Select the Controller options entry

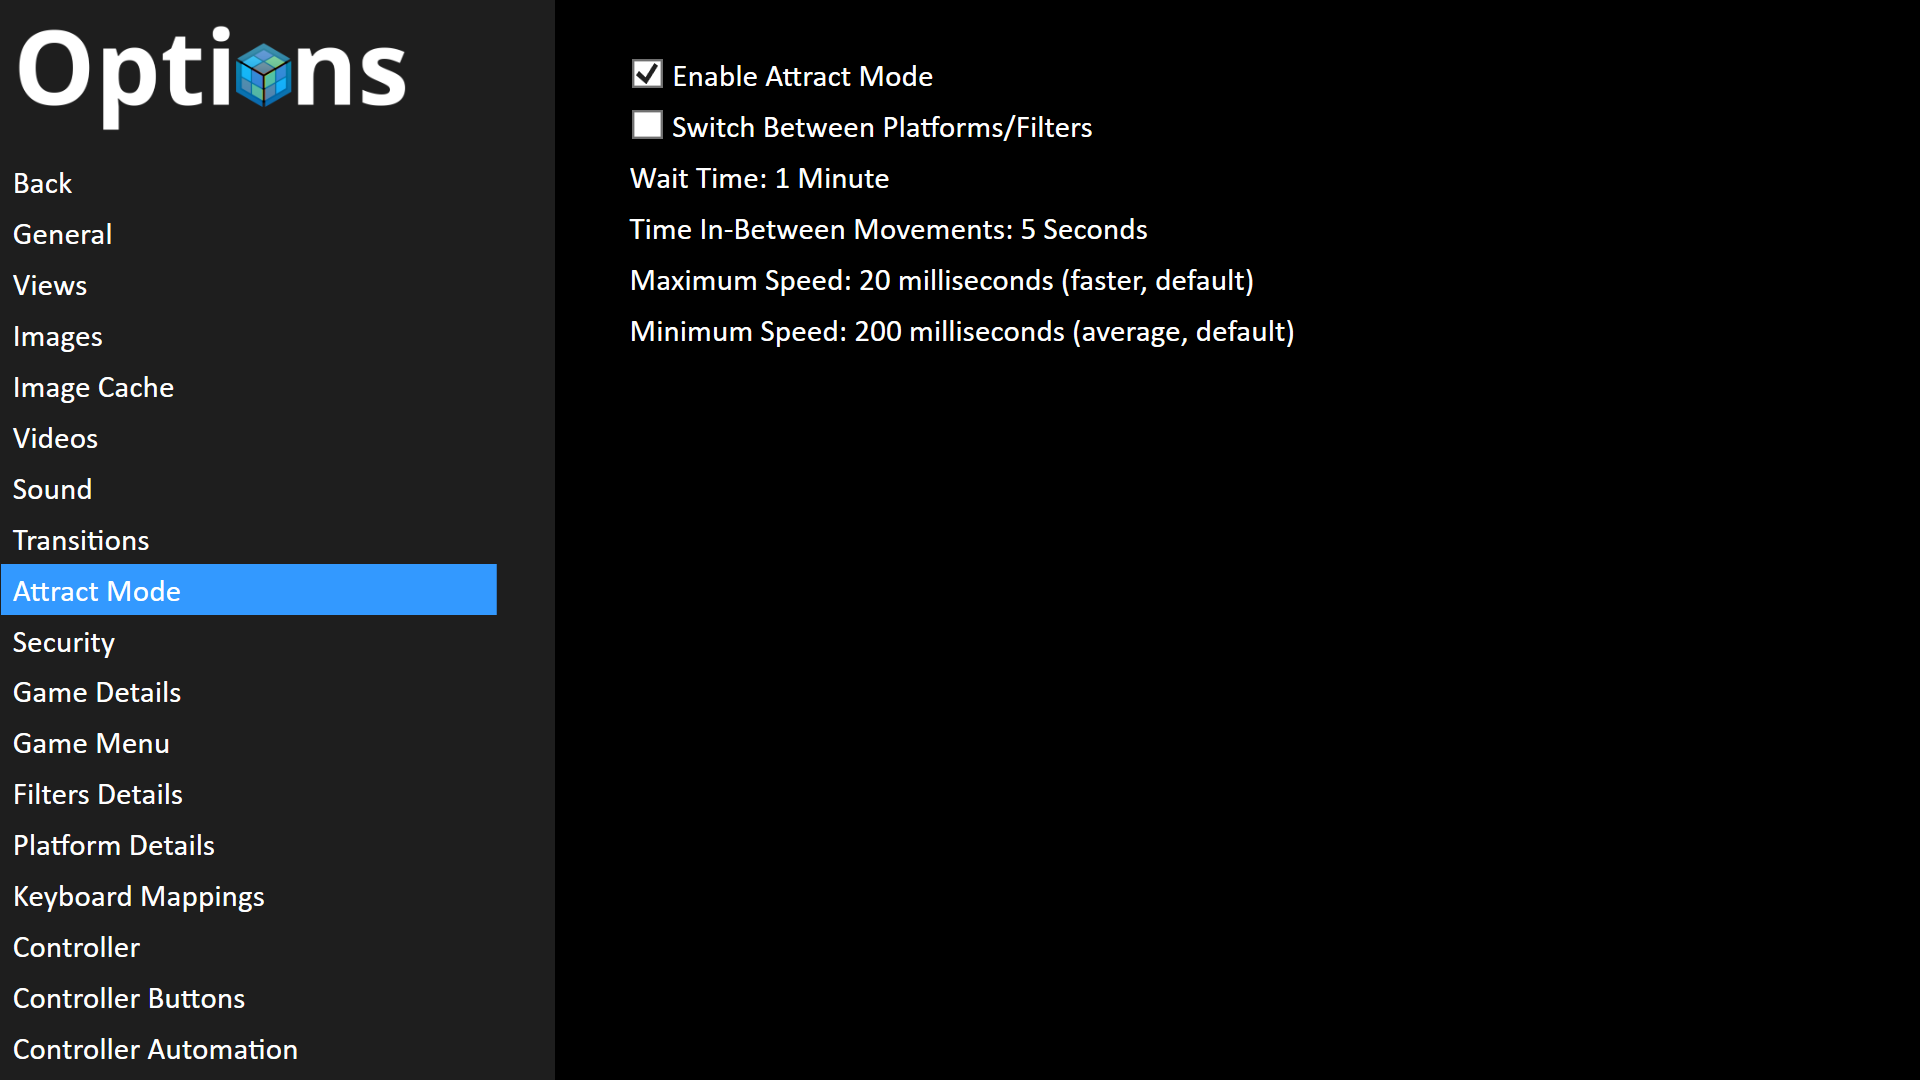(76, 947)
